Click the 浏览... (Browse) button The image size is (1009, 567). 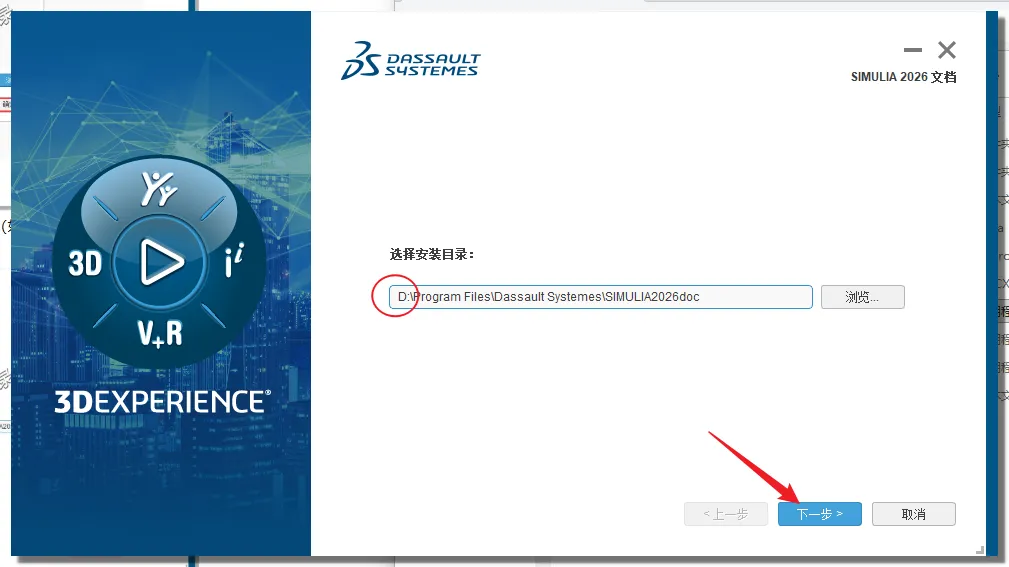tap(862, 297)
